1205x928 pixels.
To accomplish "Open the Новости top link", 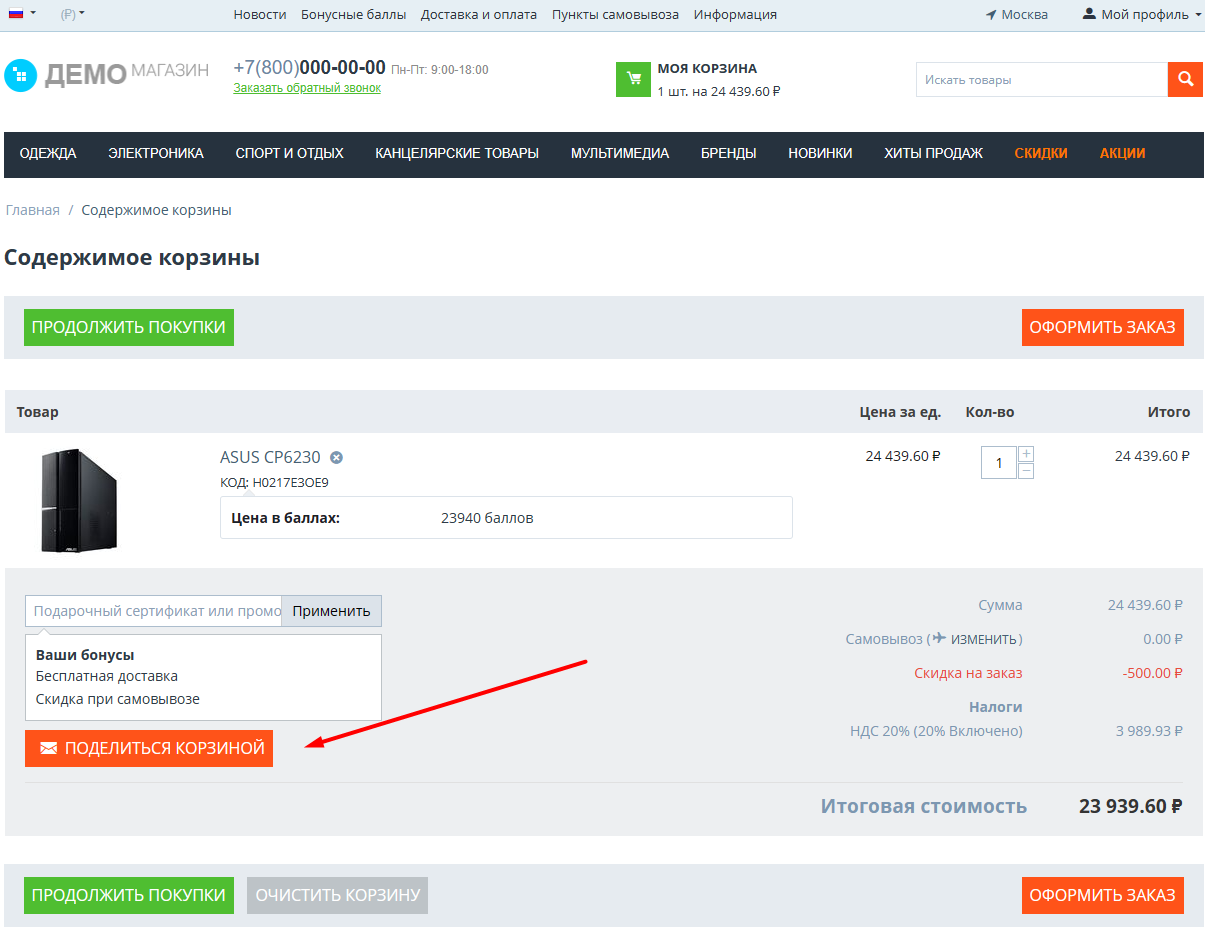I will point(260,14).
